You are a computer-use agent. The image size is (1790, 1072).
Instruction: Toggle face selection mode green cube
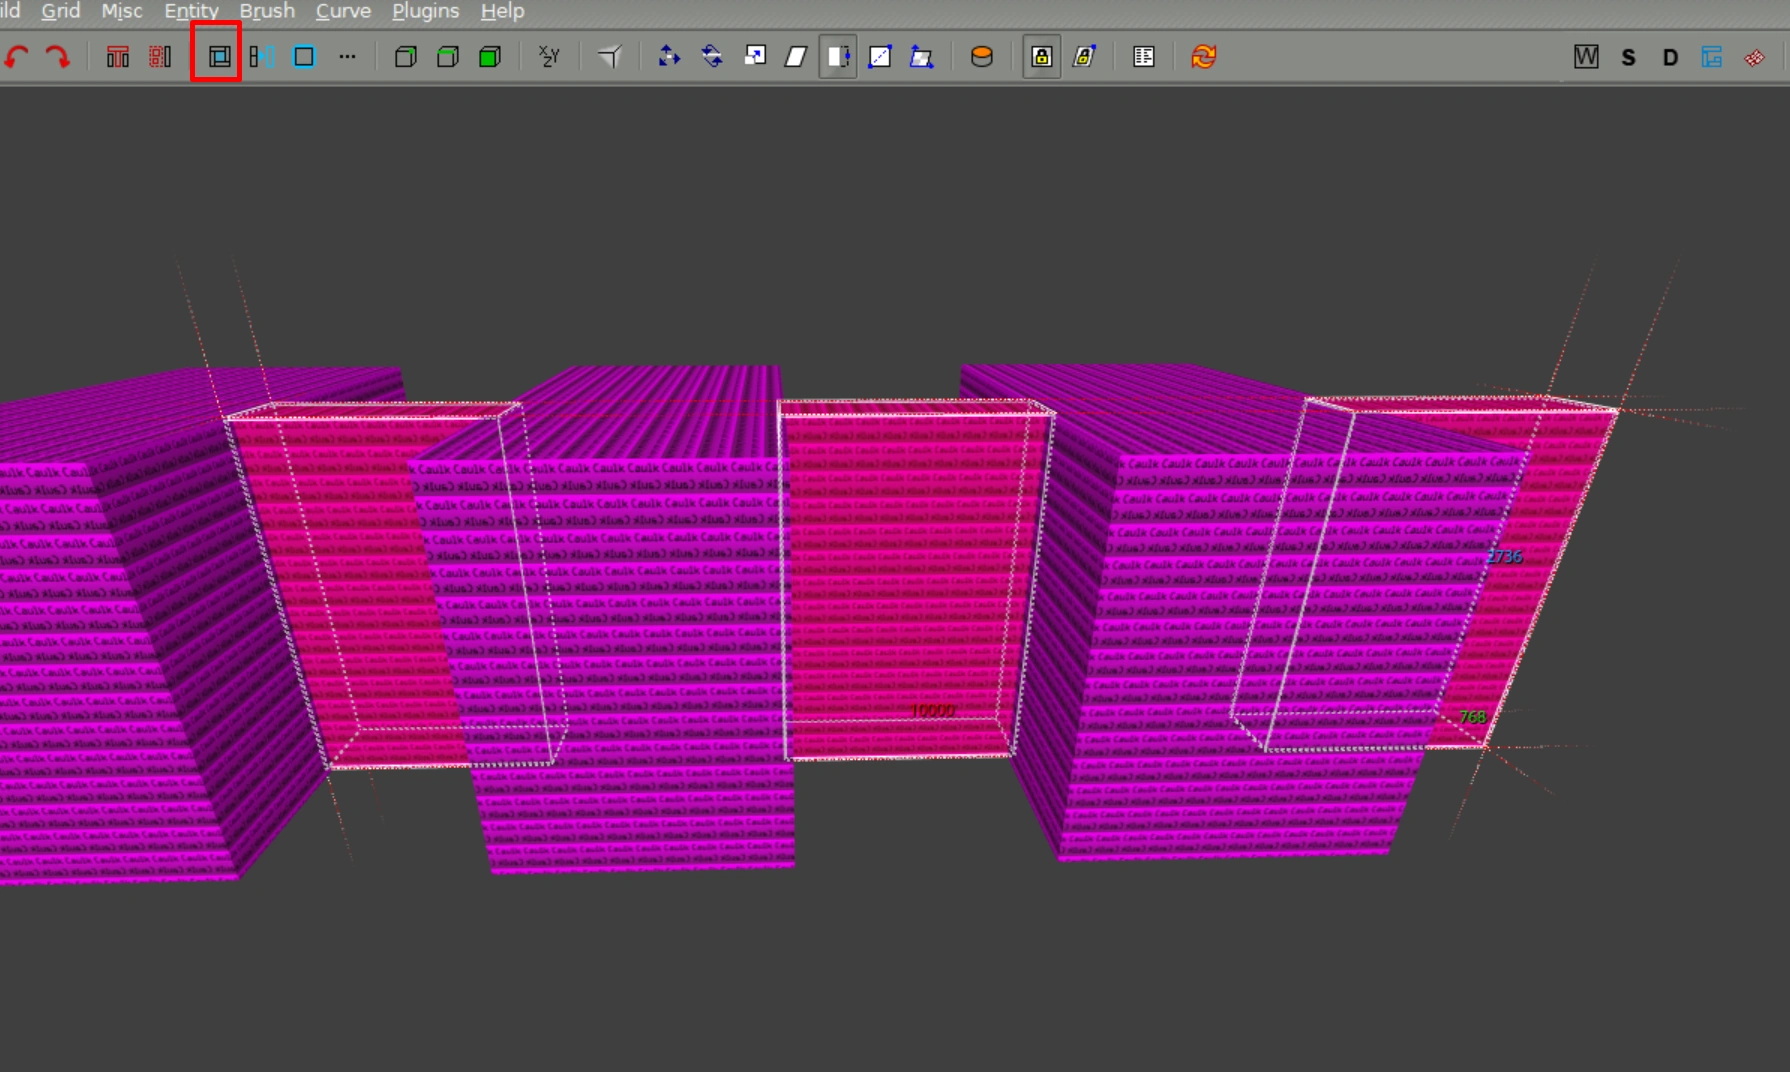[490, 57]
